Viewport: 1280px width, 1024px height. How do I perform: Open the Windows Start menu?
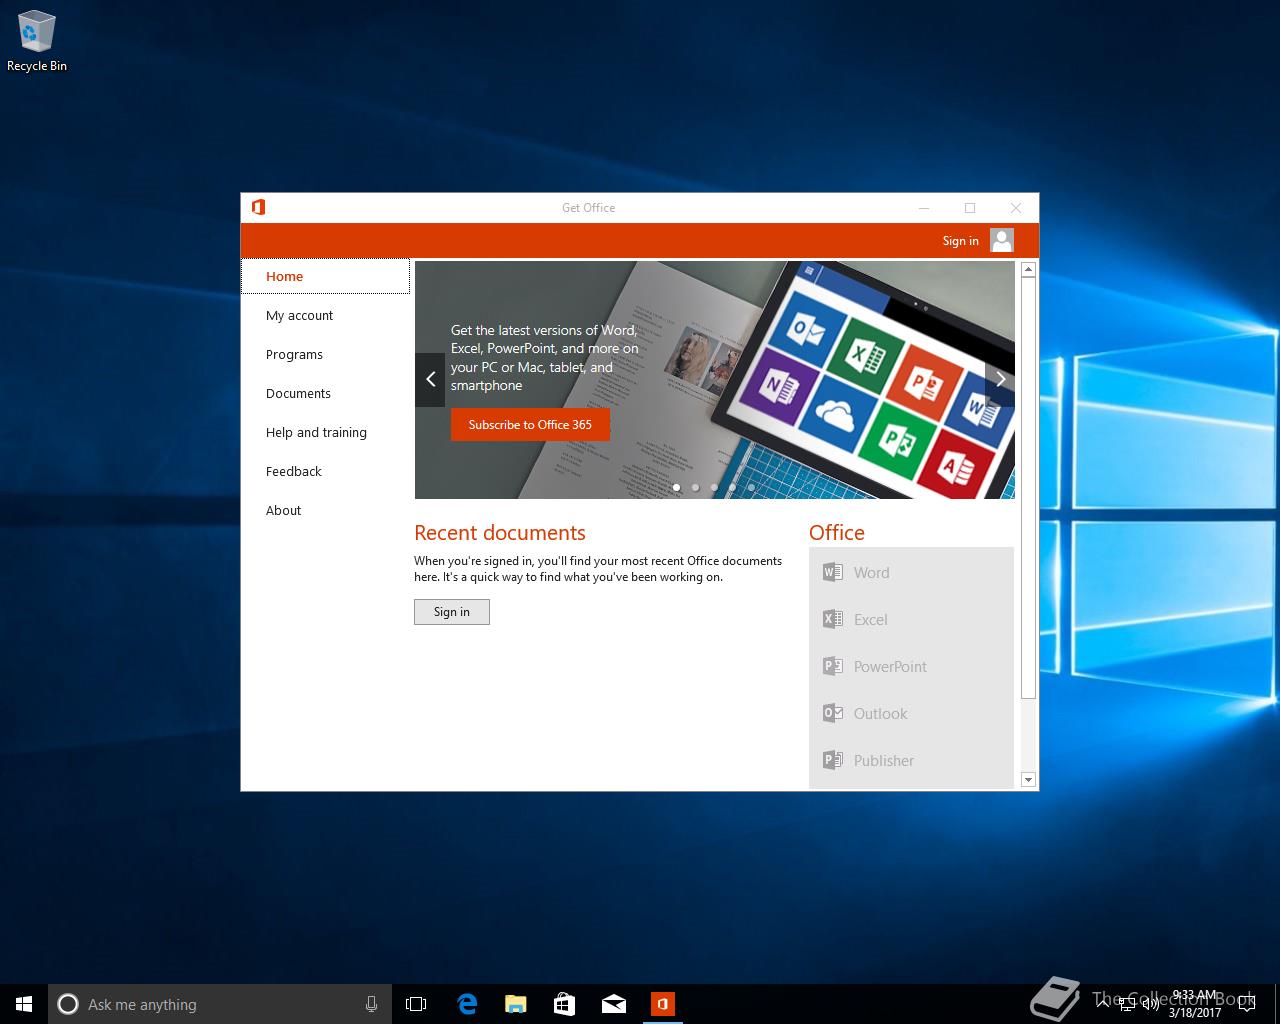coord(24,1004)
